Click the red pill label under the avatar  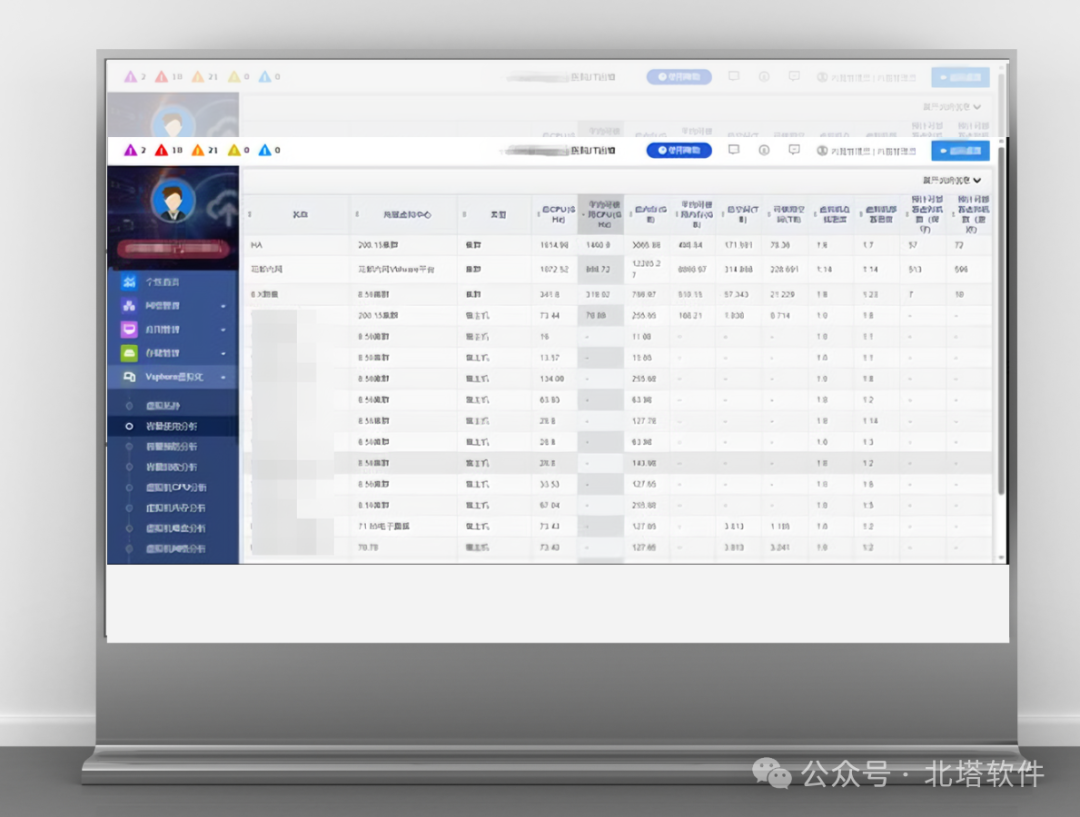(173, 248)
